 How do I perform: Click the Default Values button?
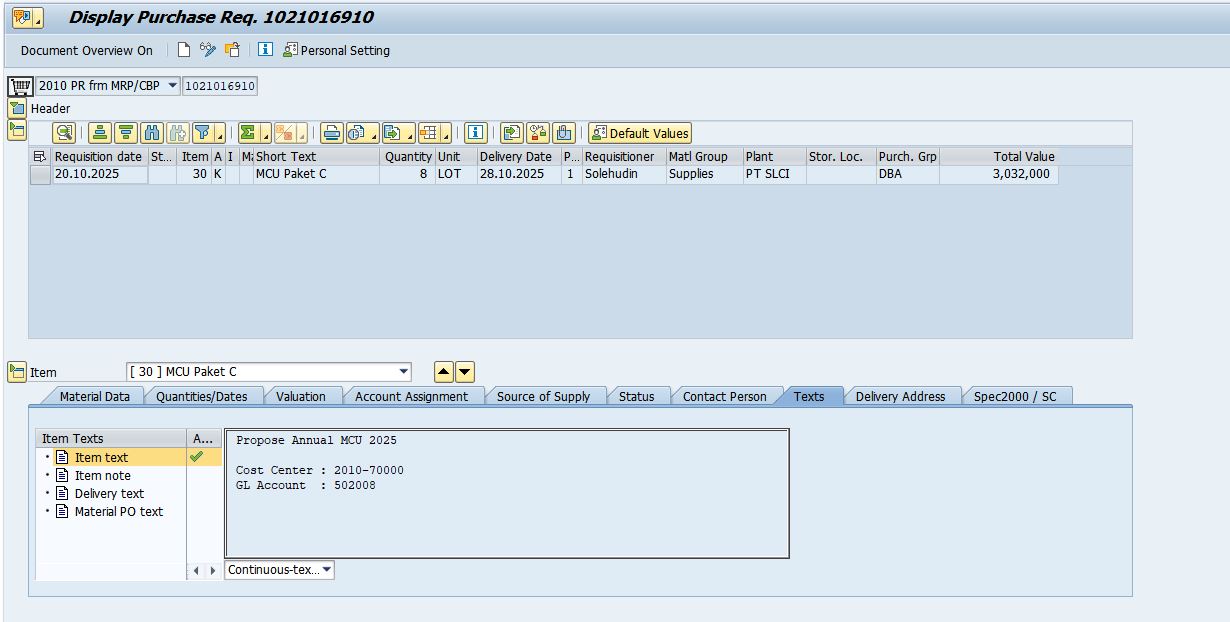[640, 133]
